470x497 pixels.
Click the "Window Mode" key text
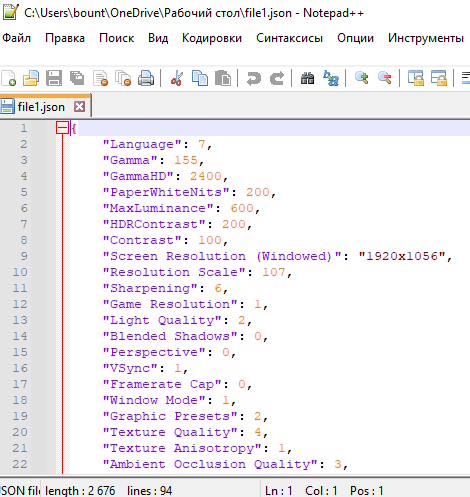154,400
